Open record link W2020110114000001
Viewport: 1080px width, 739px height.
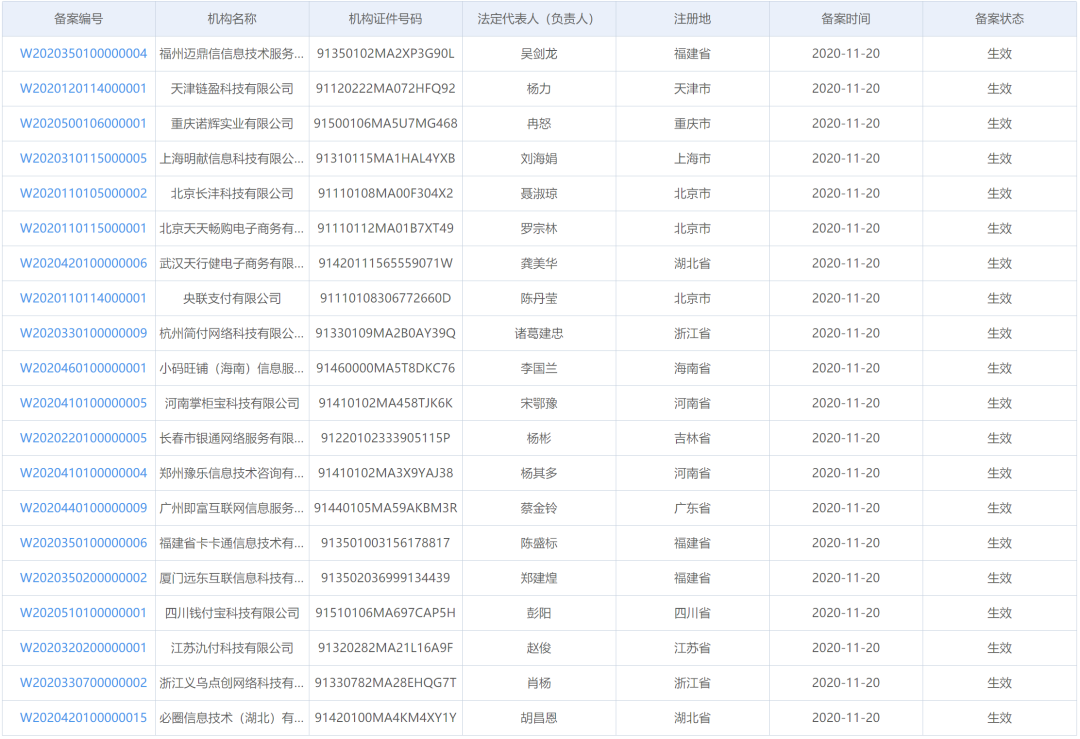pyautogui.click(x=83, y=298)
